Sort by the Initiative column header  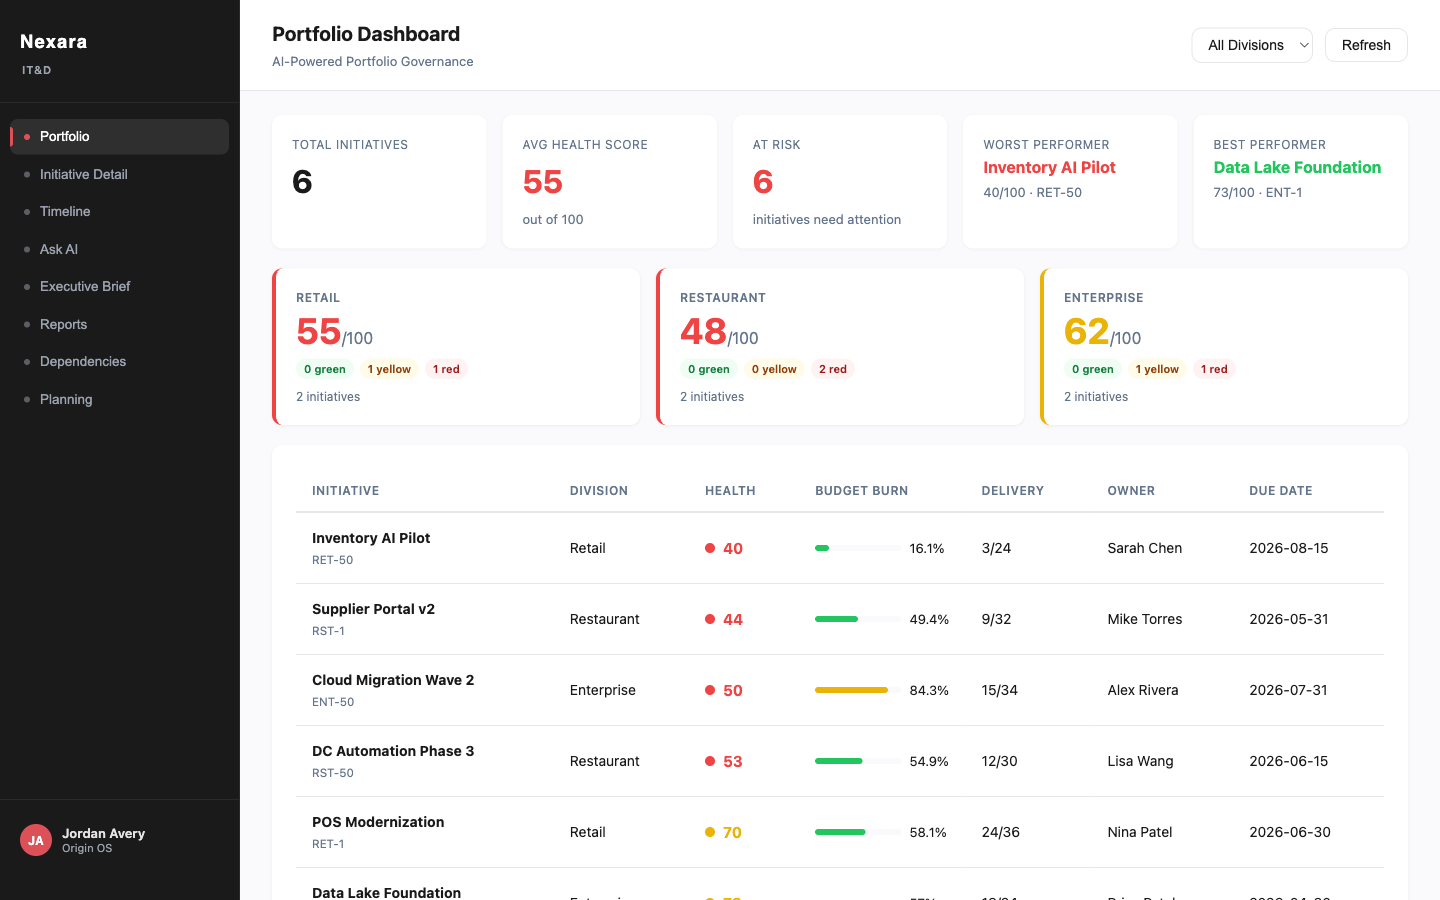[x=345, y=491]
